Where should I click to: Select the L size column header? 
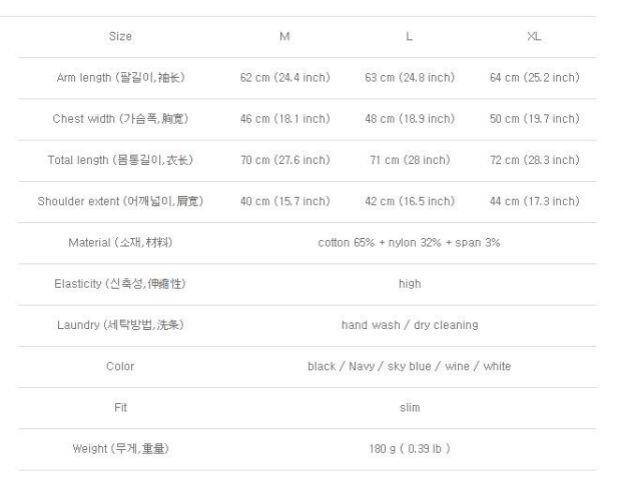[x=409, y=36]
